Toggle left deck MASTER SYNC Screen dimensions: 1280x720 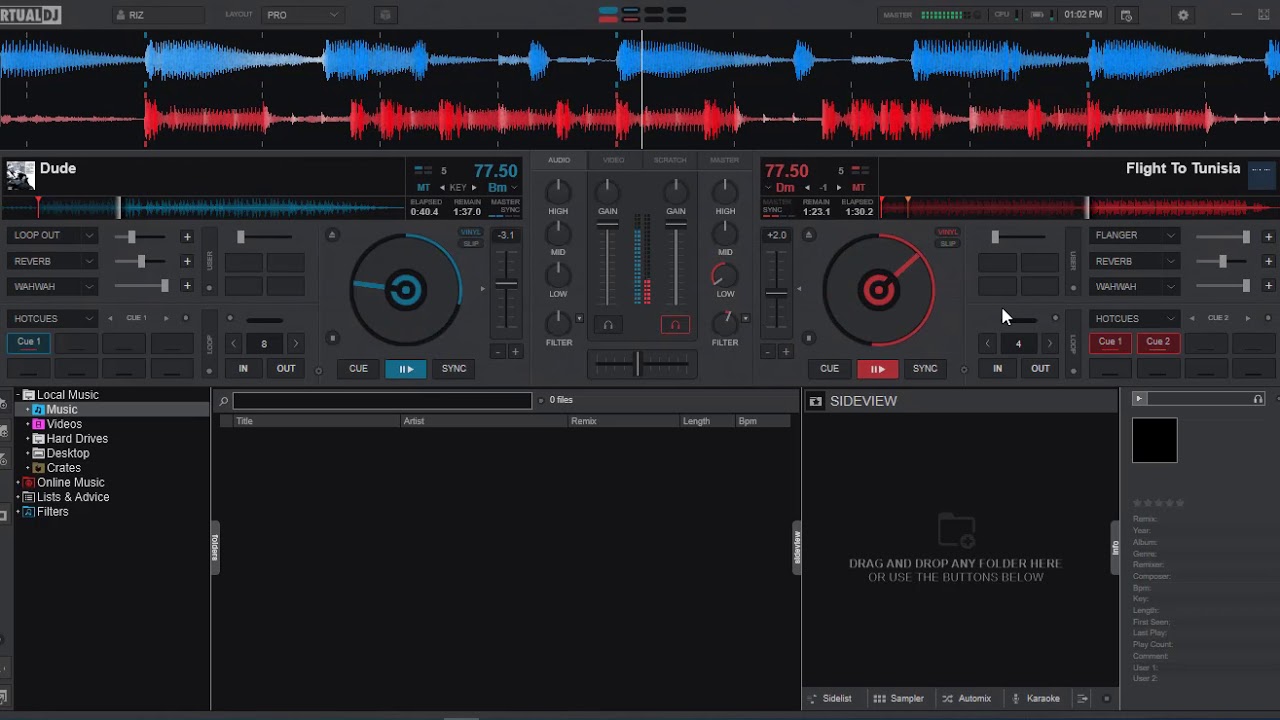(505, 206)
